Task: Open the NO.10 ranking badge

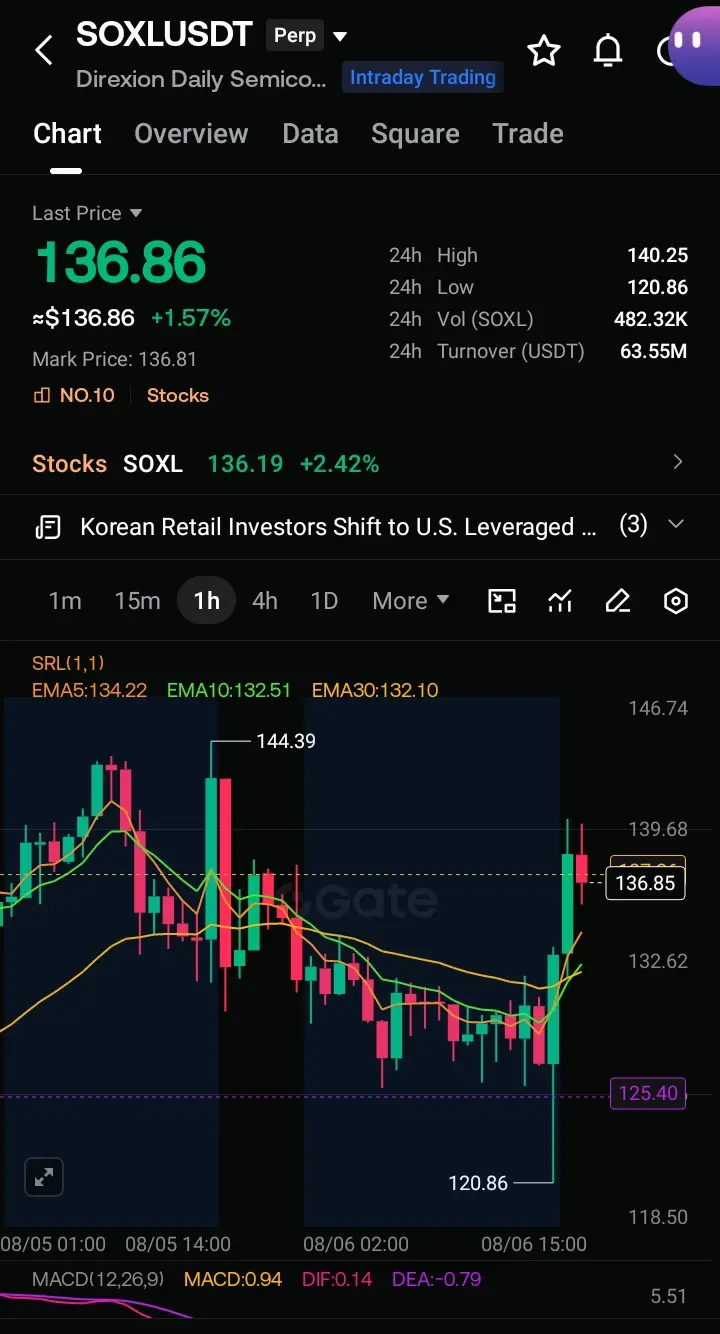Action: tap(74, 395)
